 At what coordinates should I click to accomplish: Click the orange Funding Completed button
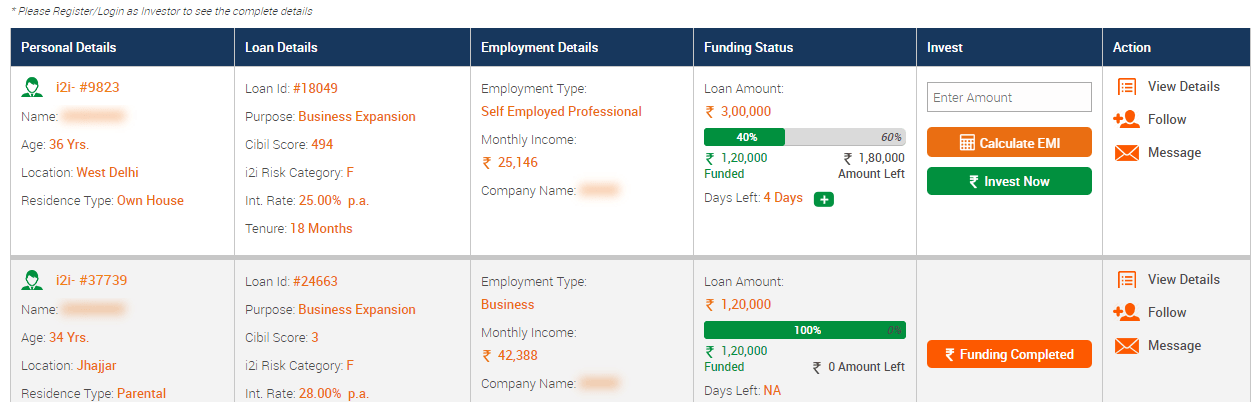[1009, 354]
